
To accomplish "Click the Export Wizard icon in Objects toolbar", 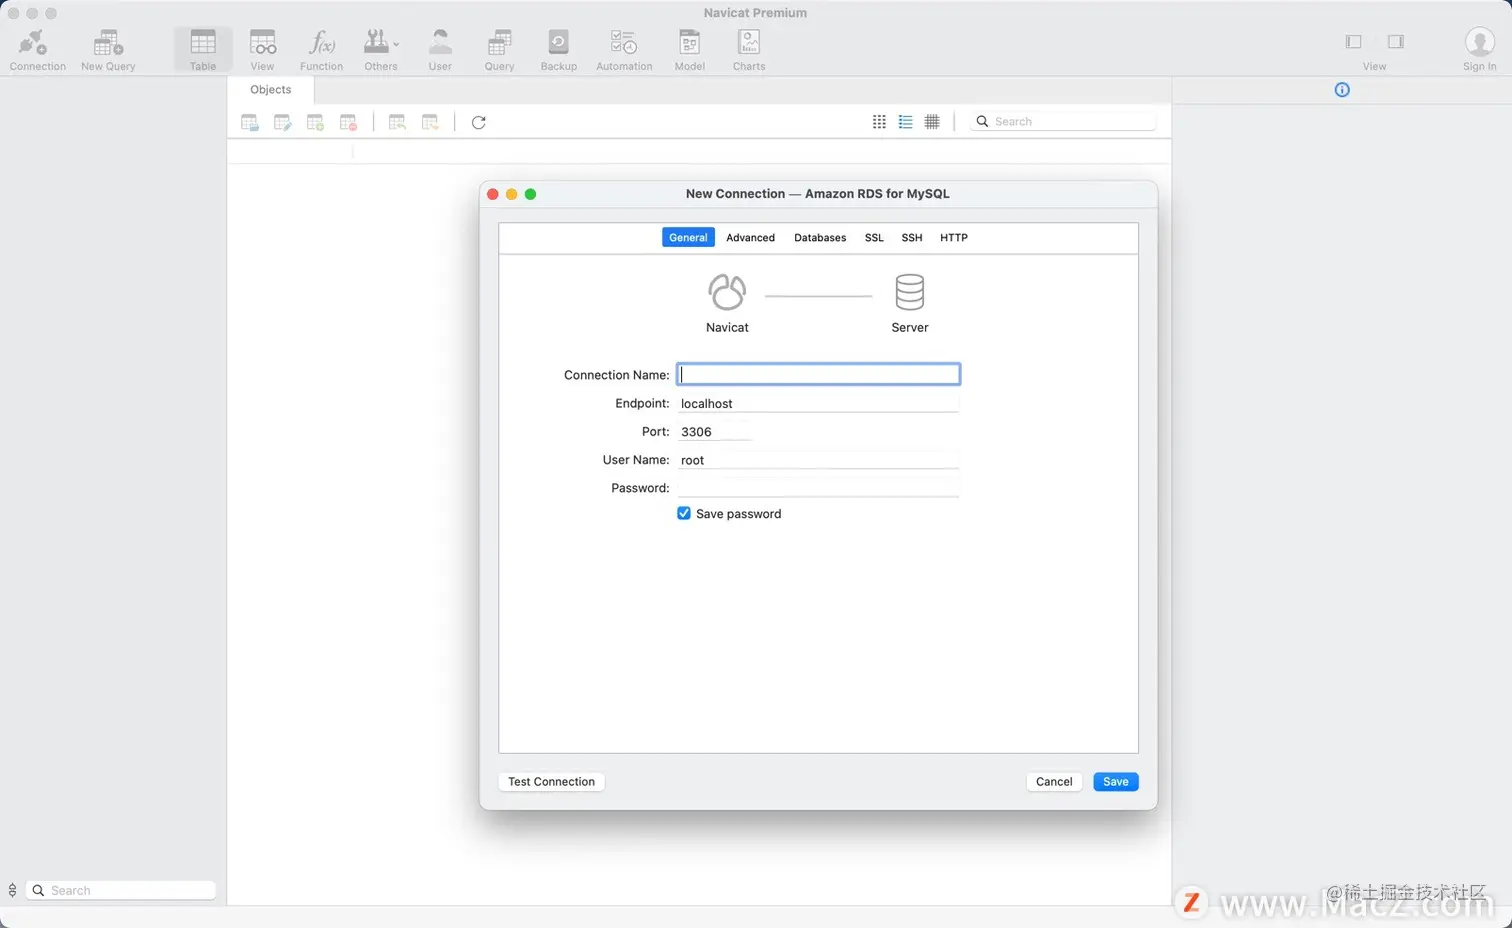I will point(430,122).
